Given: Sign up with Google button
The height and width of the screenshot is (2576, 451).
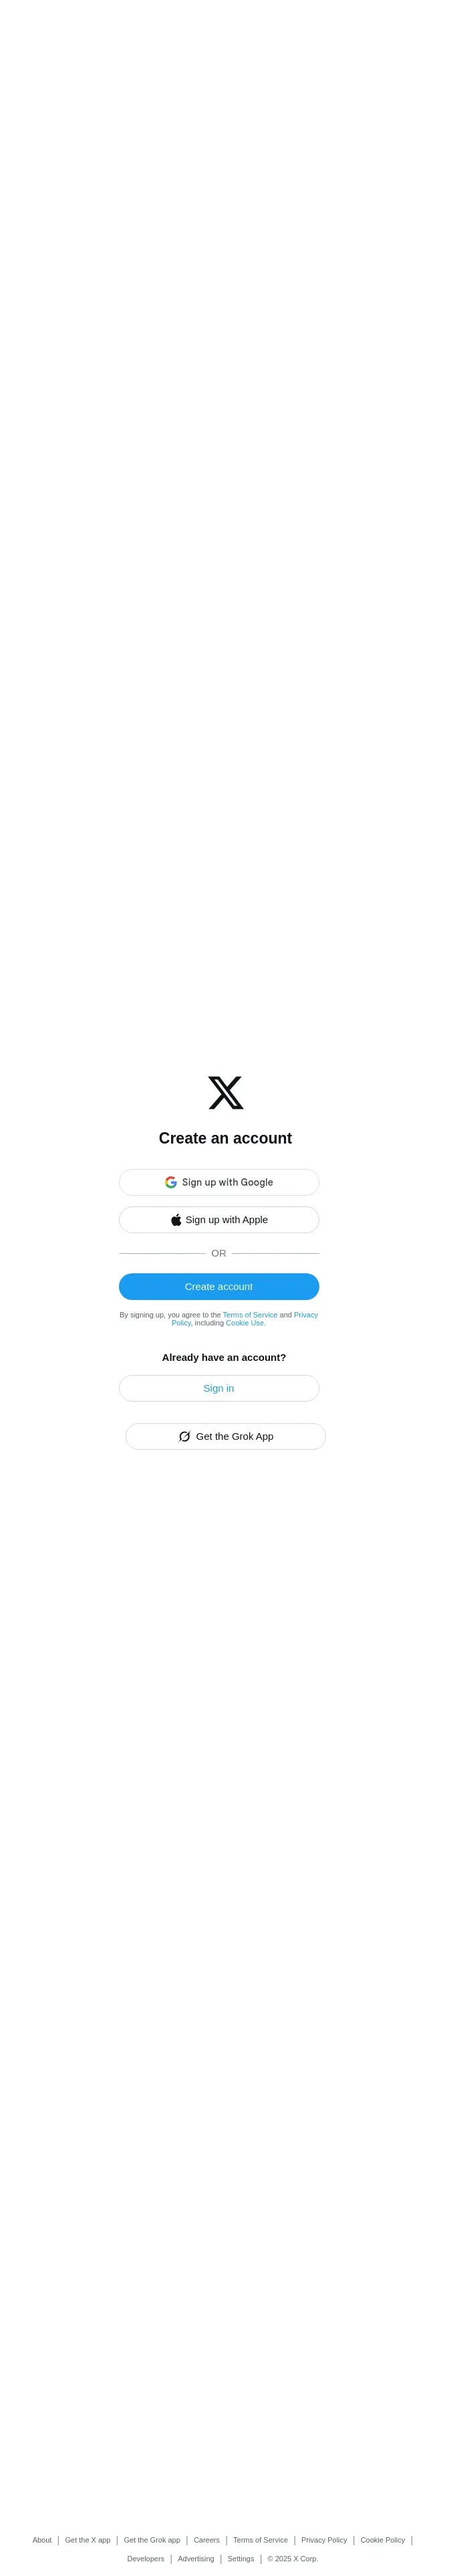Looking at the screenshot, I should coord(219,1182).
